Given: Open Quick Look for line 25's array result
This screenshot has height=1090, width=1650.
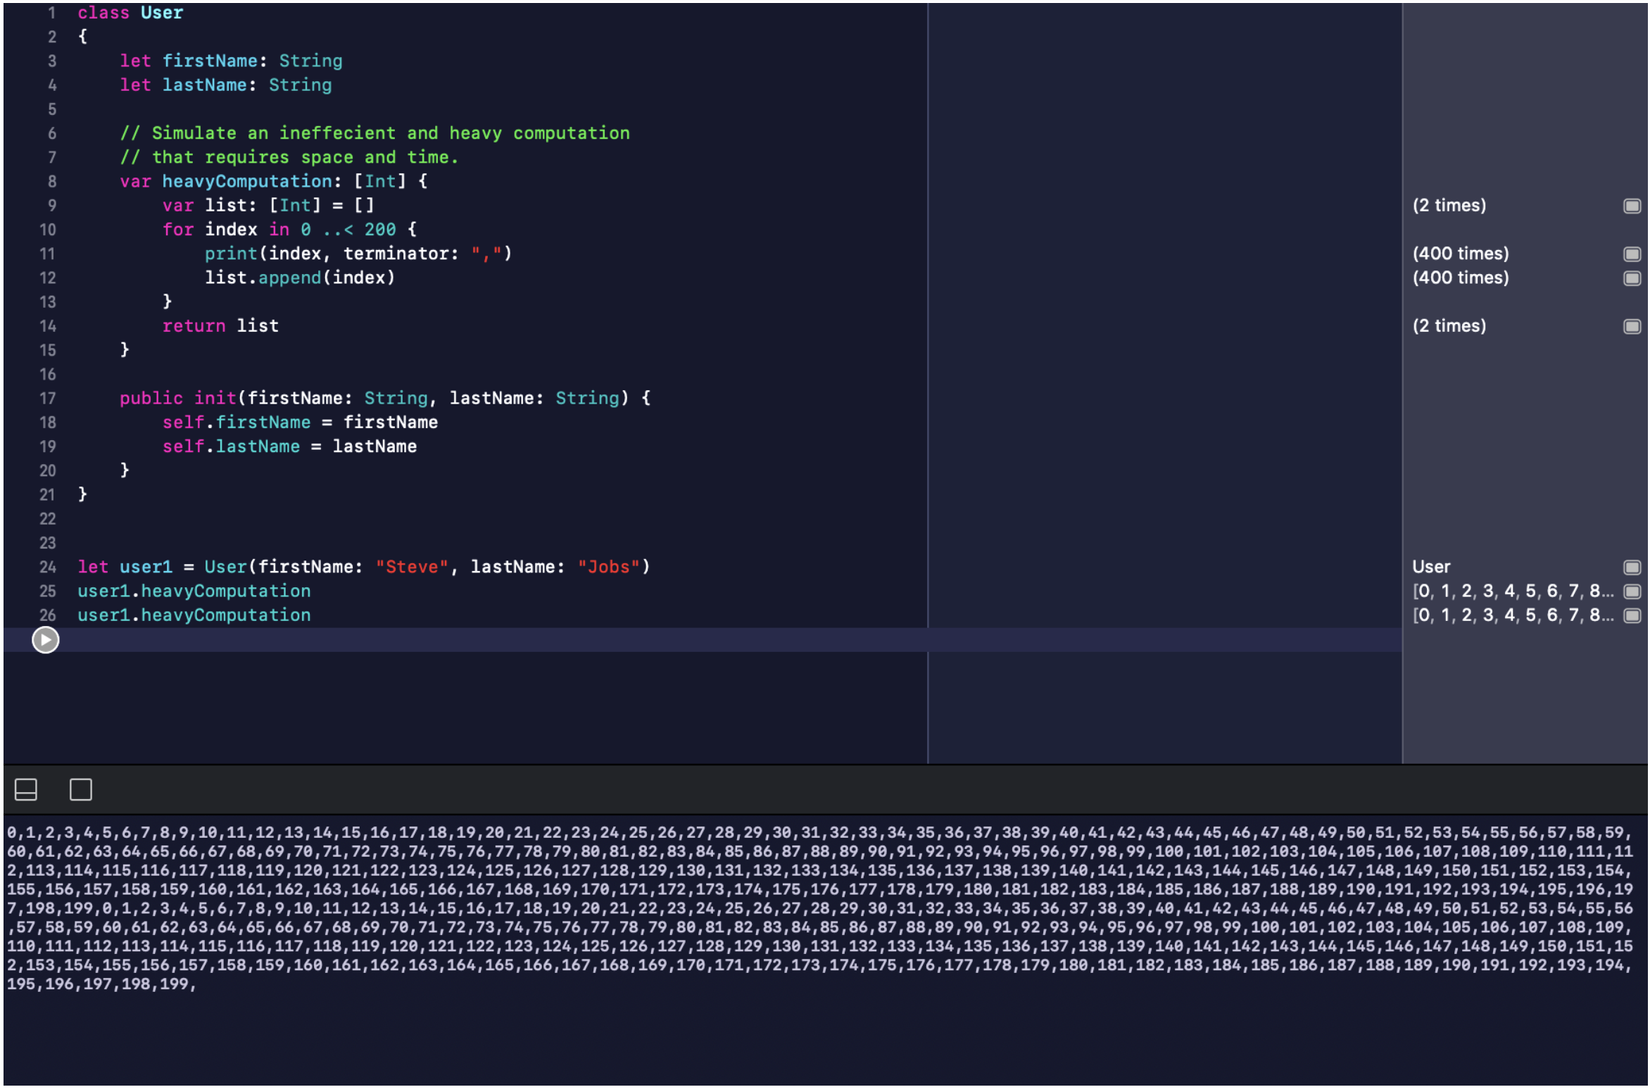Looking at the screenshot, I should pos(1632,591).
